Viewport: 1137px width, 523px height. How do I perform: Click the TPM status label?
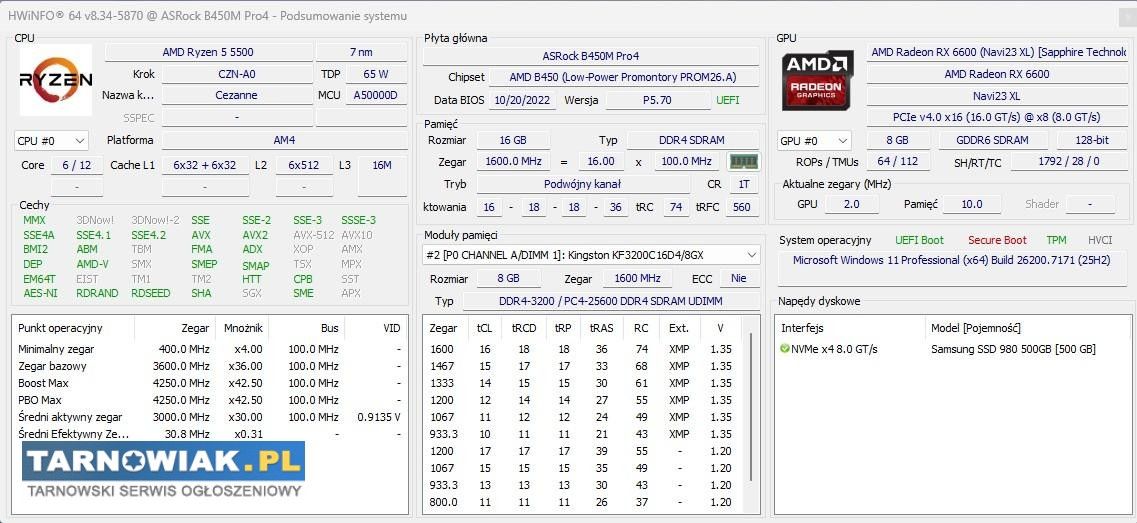click(x=1056, y=240)
